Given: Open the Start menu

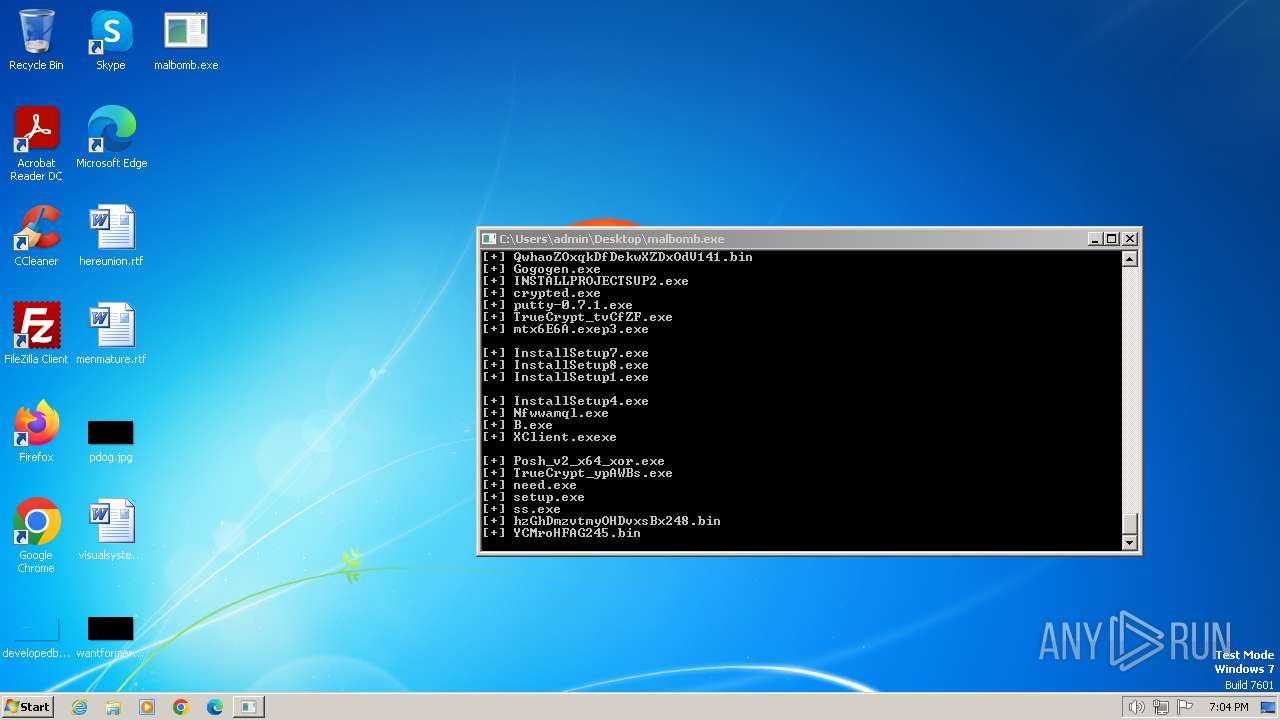Looking at the screenshot, I should pyautogui.click(x=27, y=706).
